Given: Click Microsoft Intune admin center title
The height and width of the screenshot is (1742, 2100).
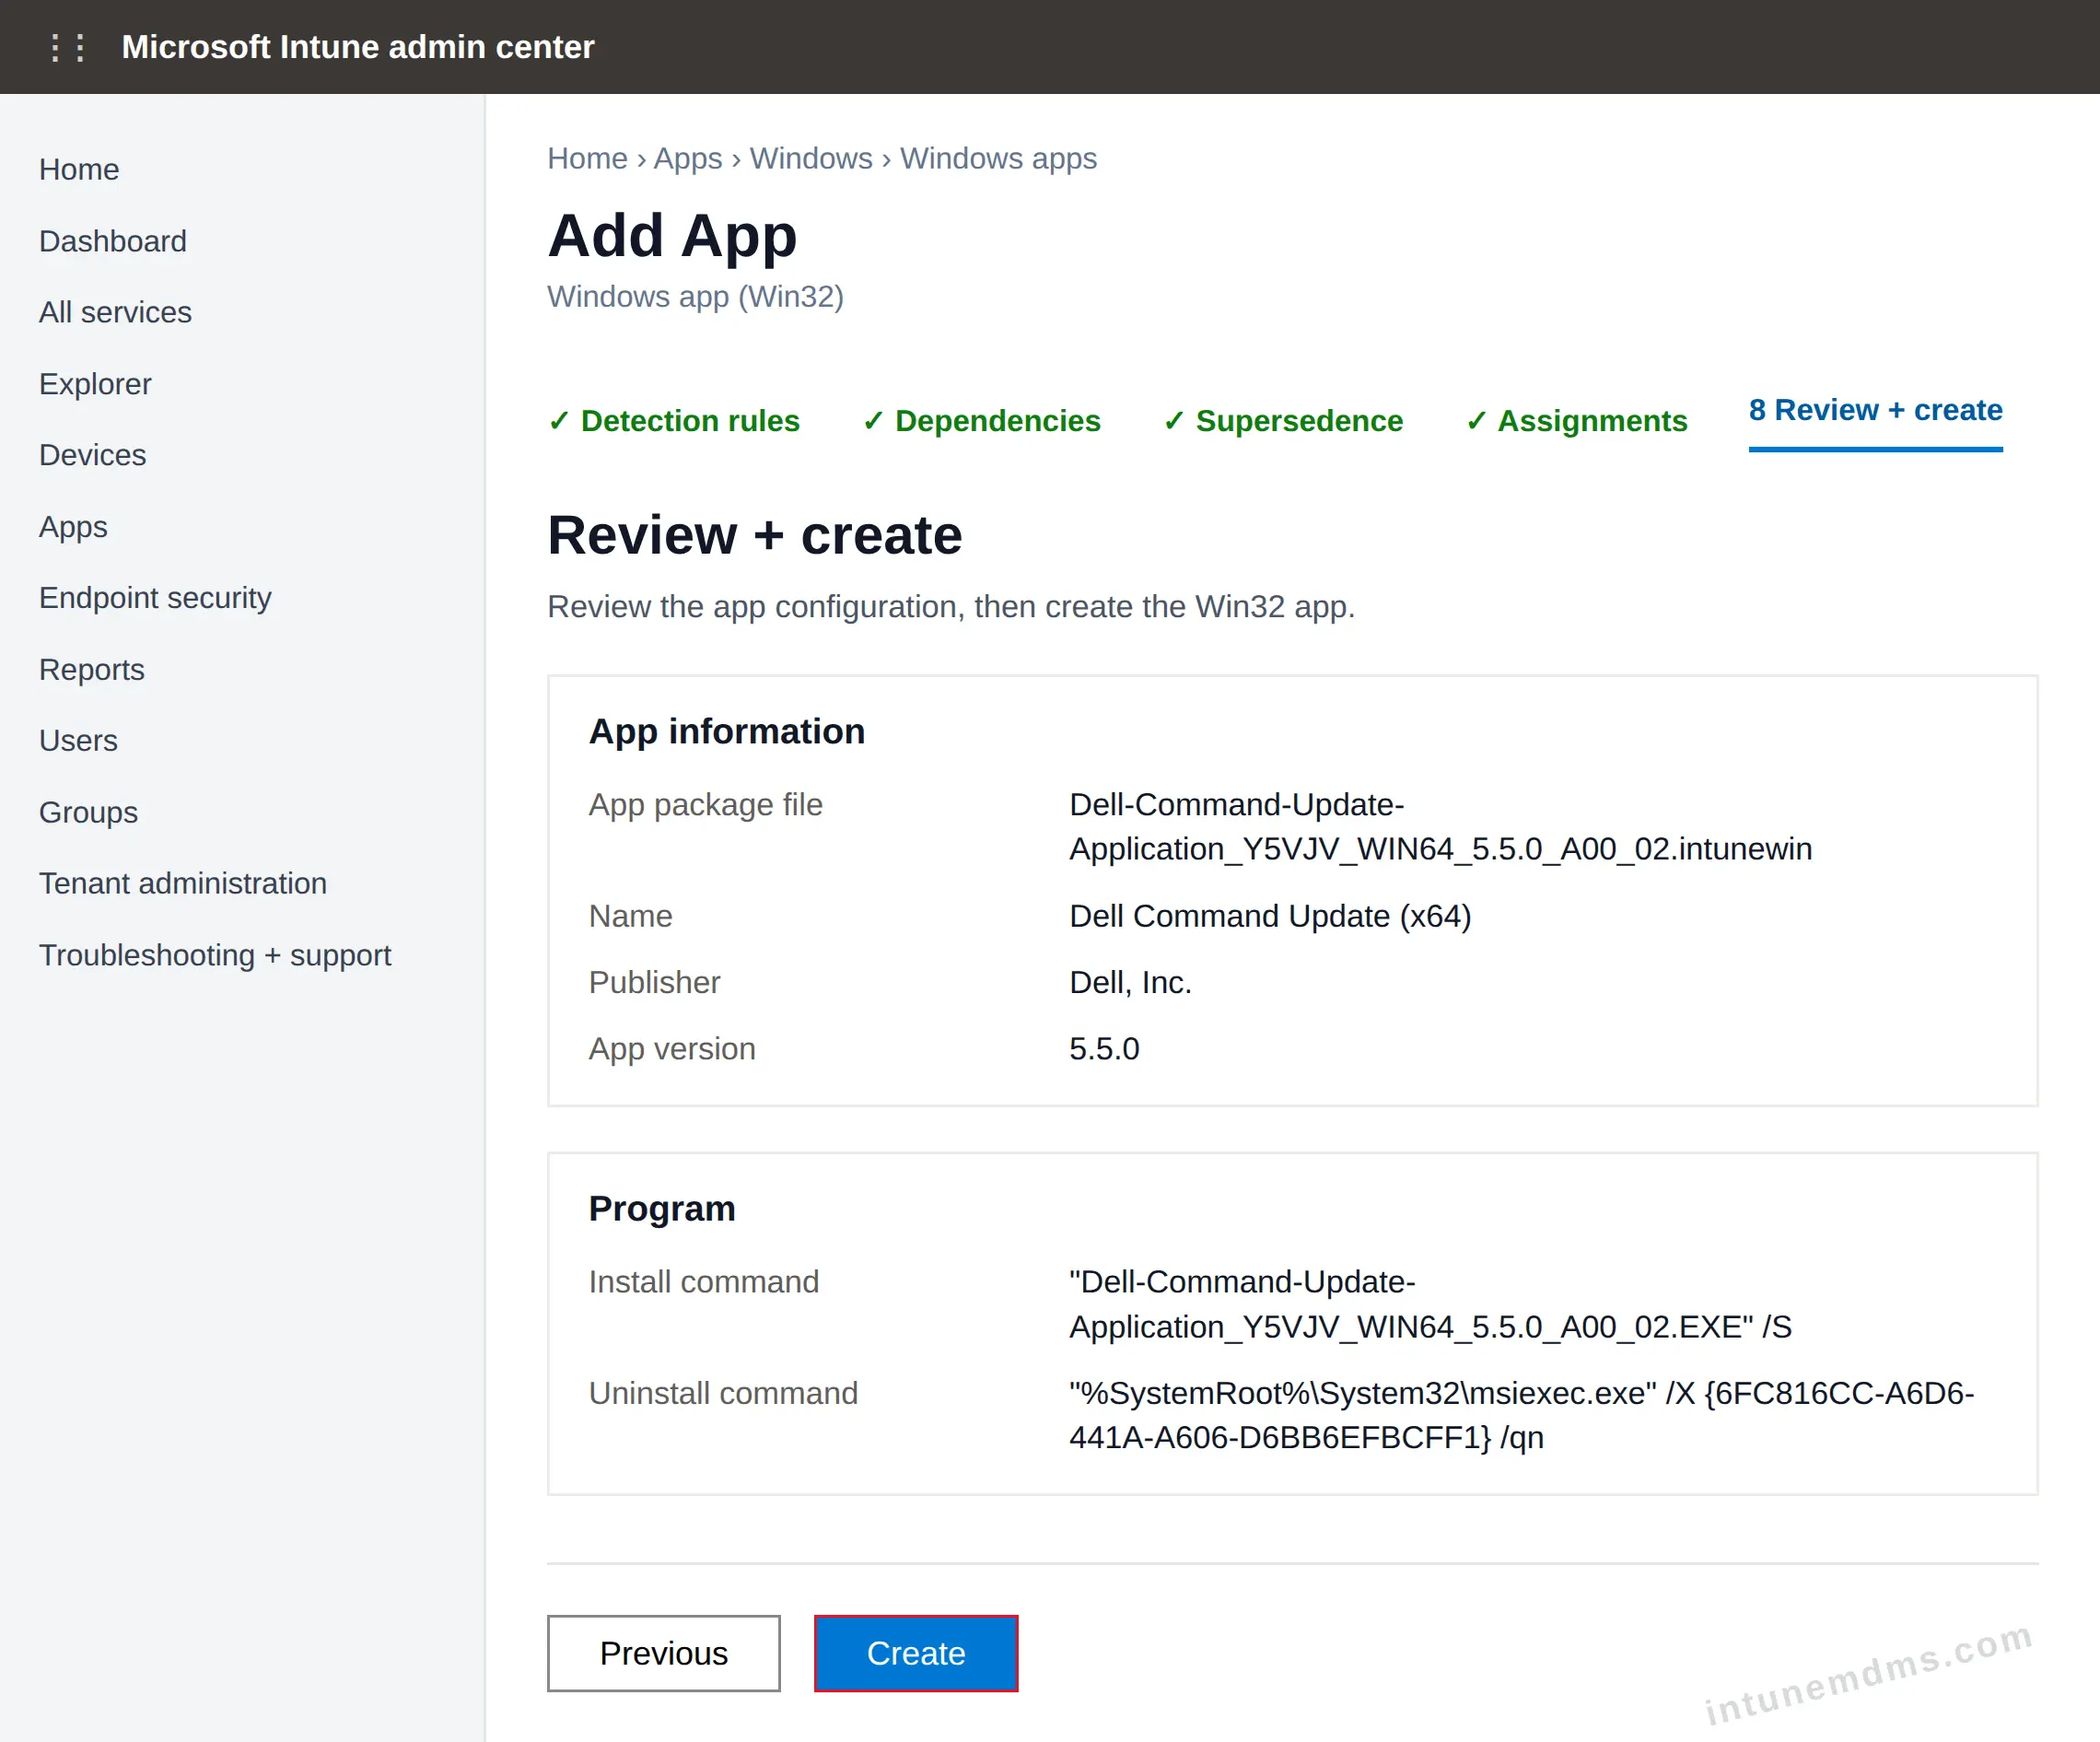Looking at the screenshot, I should (x=358, y=47).
